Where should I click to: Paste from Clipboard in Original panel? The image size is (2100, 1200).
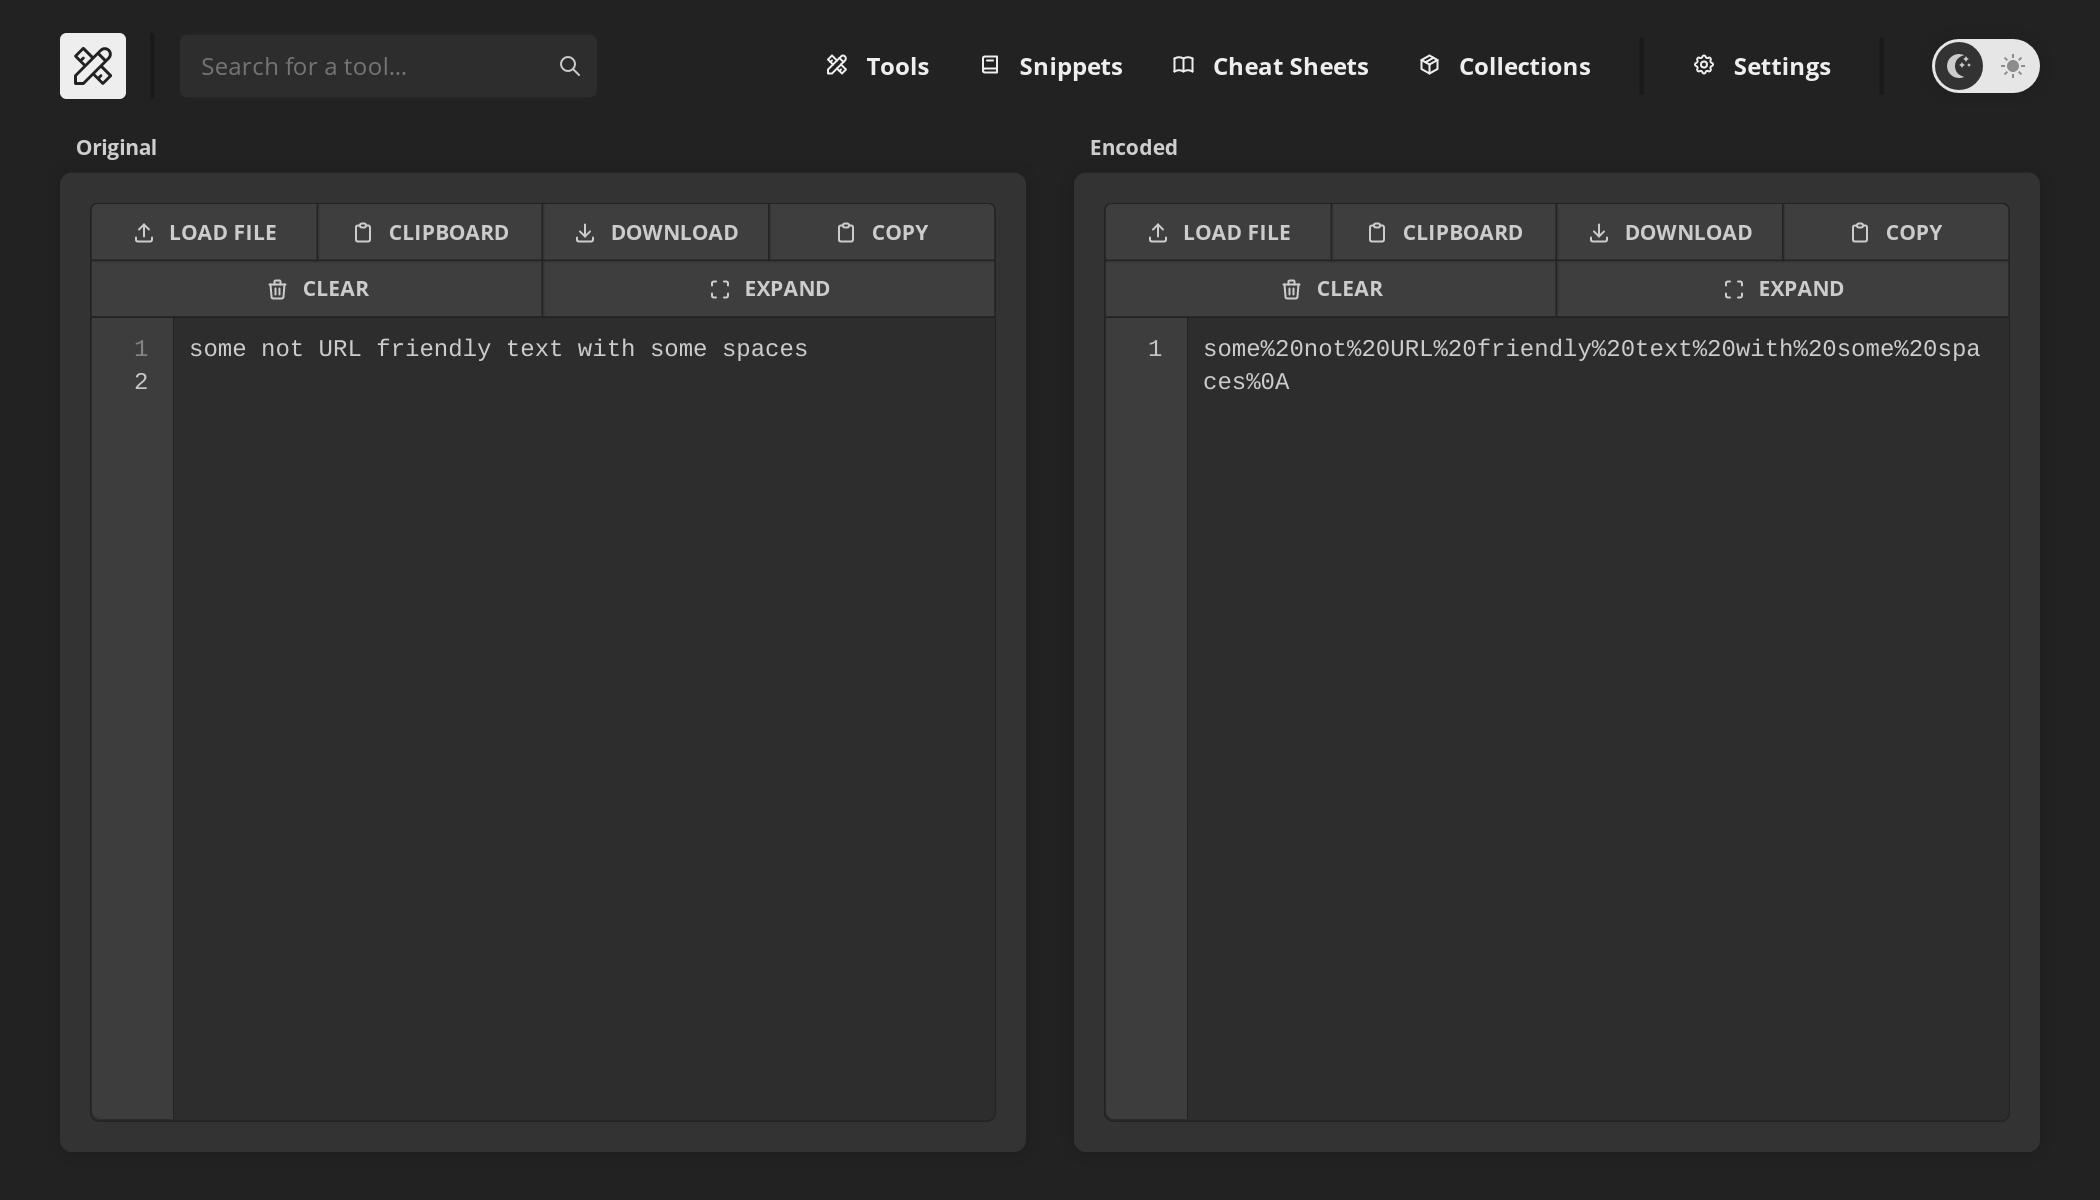point(430,232)
